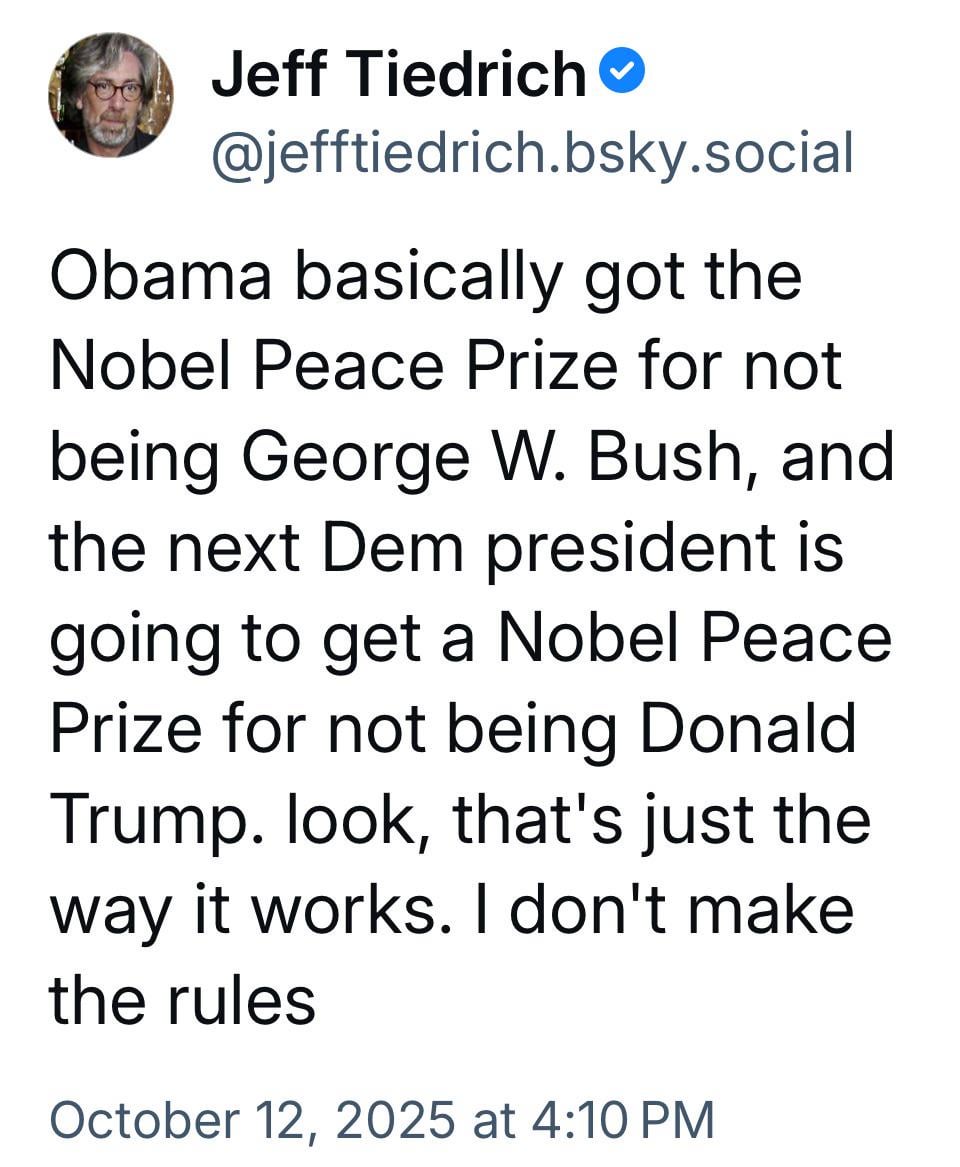Click the word going in the post

coord(134,640)
